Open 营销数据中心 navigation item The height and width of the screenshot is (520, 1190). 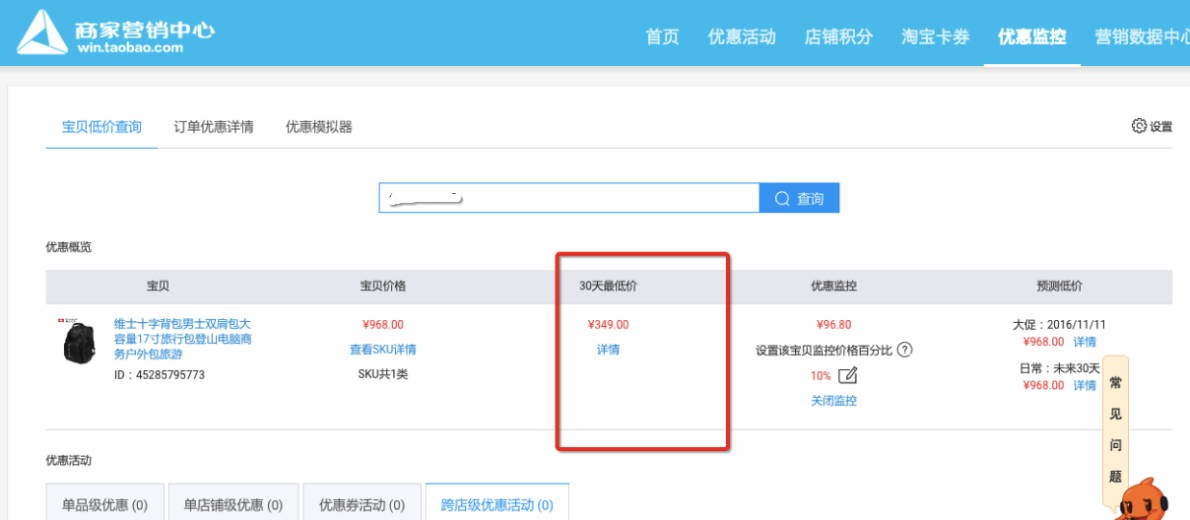pos(1142,37)
